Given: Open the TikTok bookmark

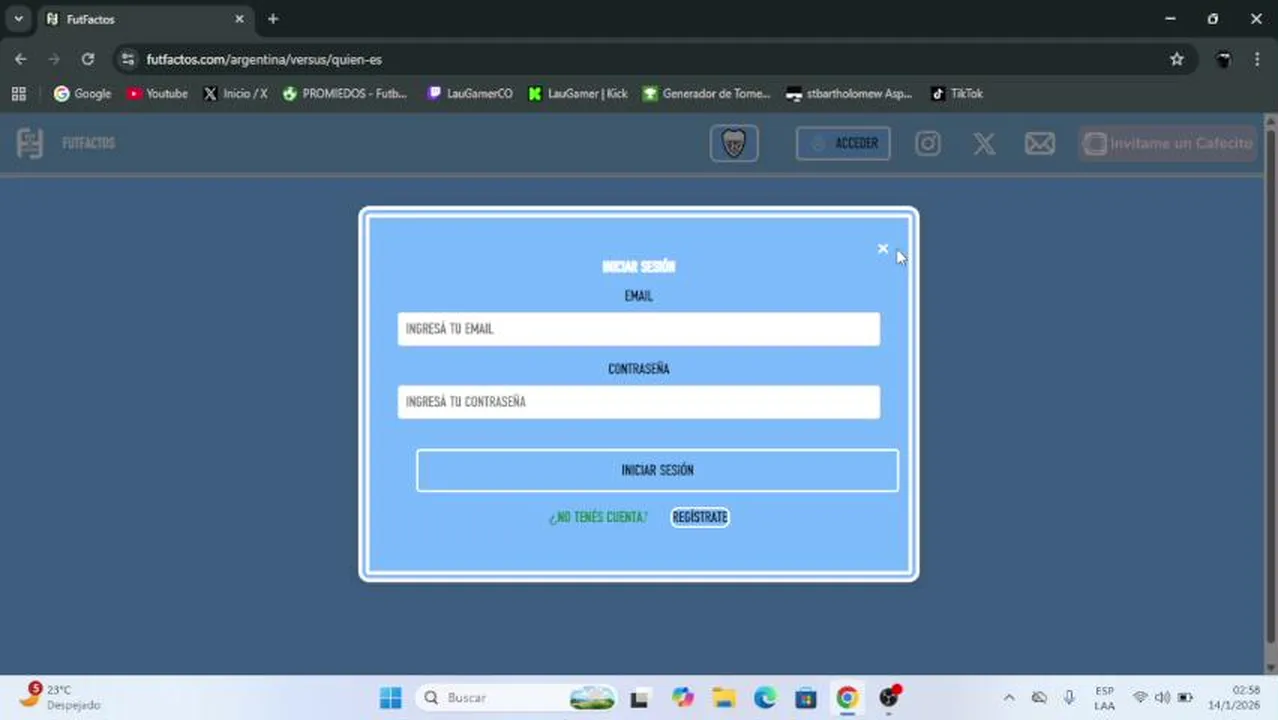Looking at the screenshot, I should pos(957,93).
